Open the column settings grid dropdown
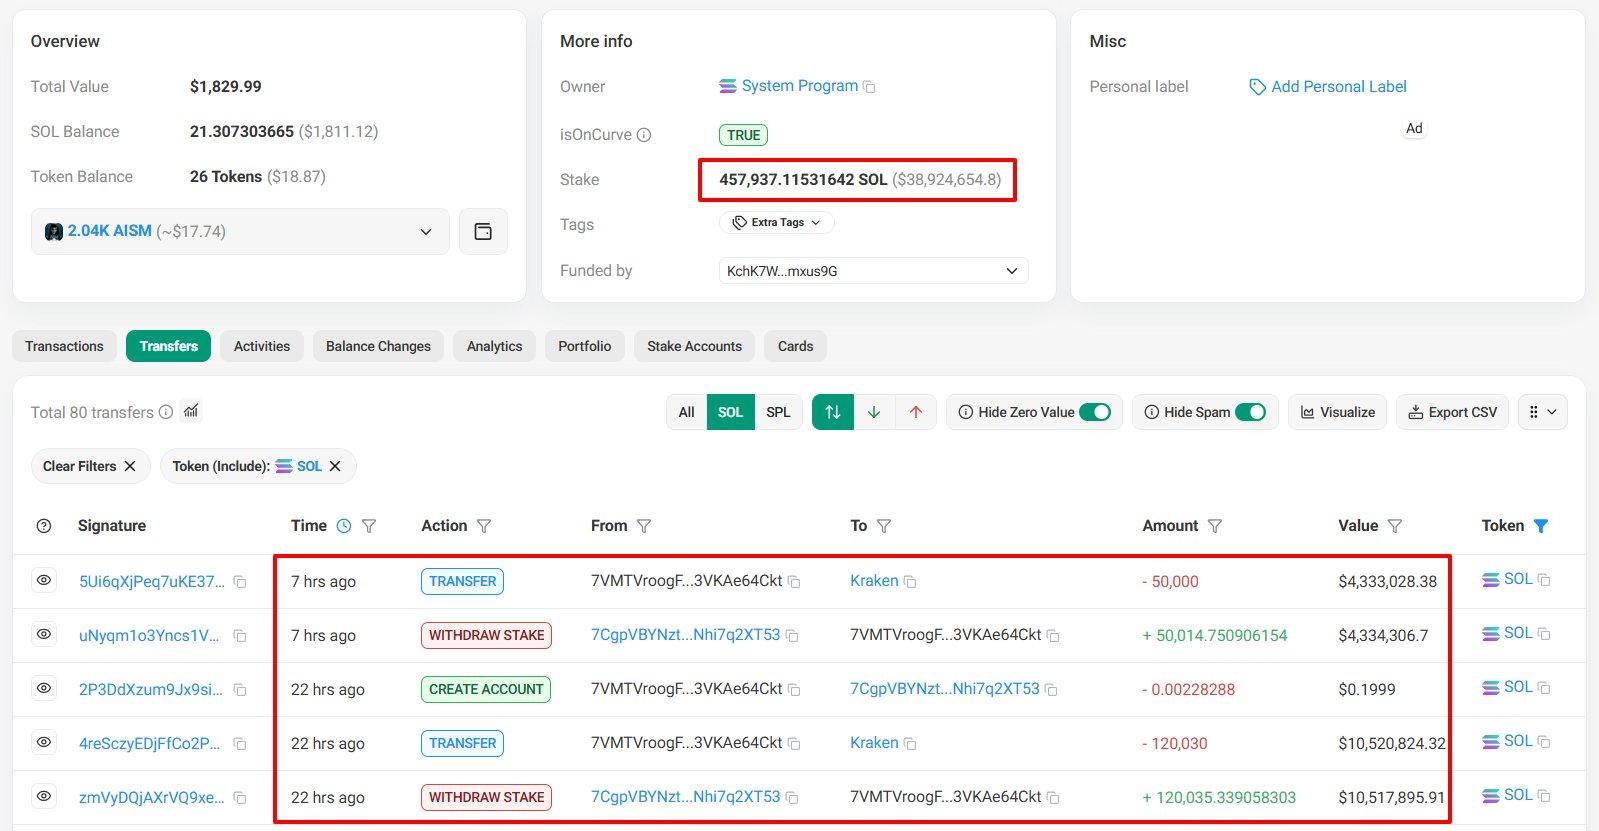1599x831 pixels. coord(1542,412)
